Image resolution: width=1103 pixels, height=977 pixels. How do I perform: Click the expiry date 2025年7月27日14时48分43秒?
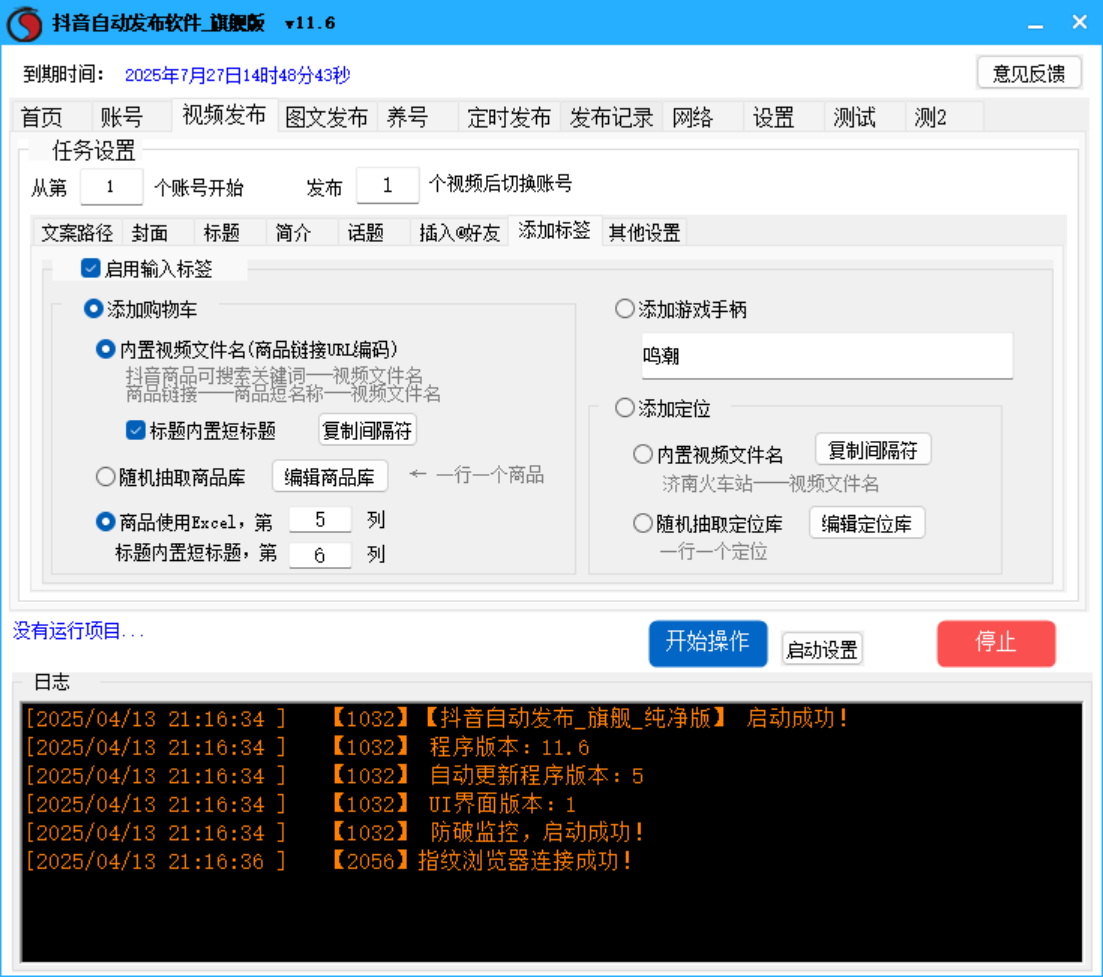click(237, 75)
